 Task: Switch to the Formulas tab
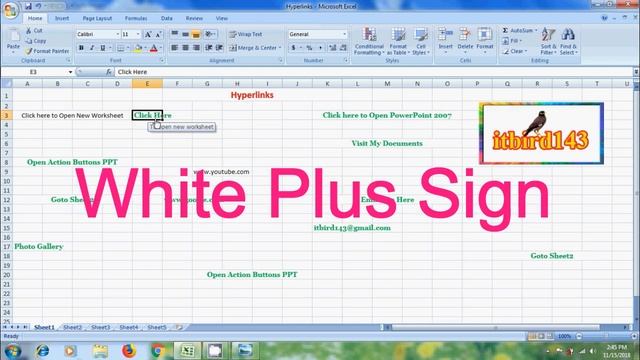136,18
